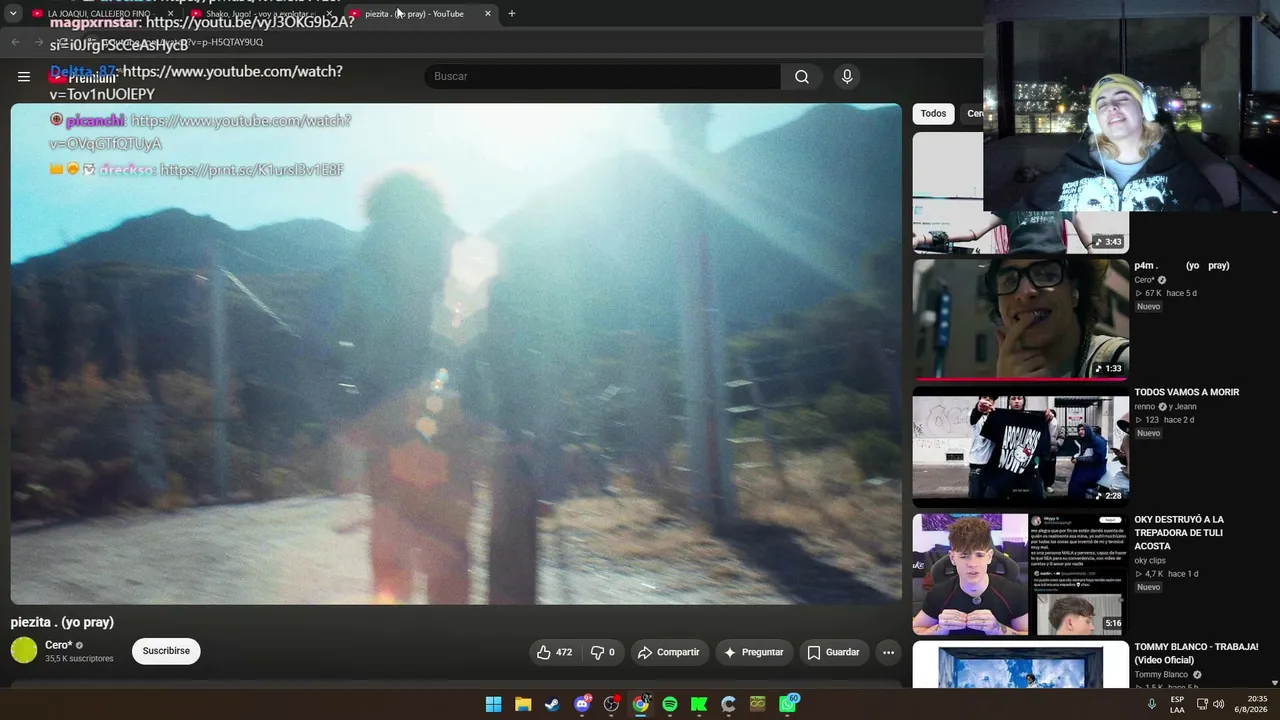
Task: Click the renno y Jeann channel name
Action: point(1166,407)
